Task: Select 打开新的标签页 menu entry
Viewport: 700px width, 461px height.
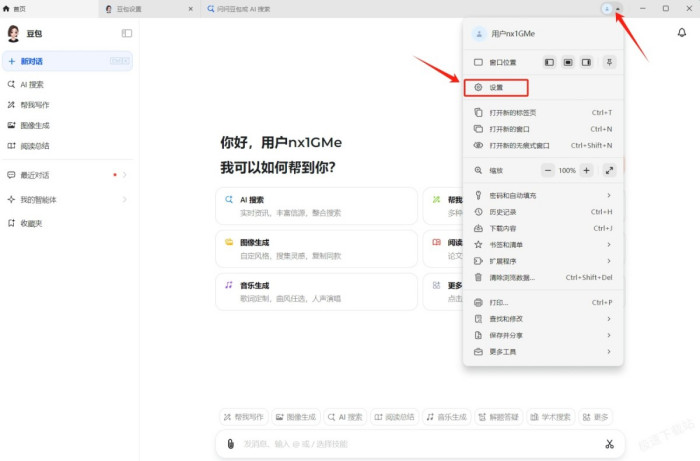Action: (543, 112)
